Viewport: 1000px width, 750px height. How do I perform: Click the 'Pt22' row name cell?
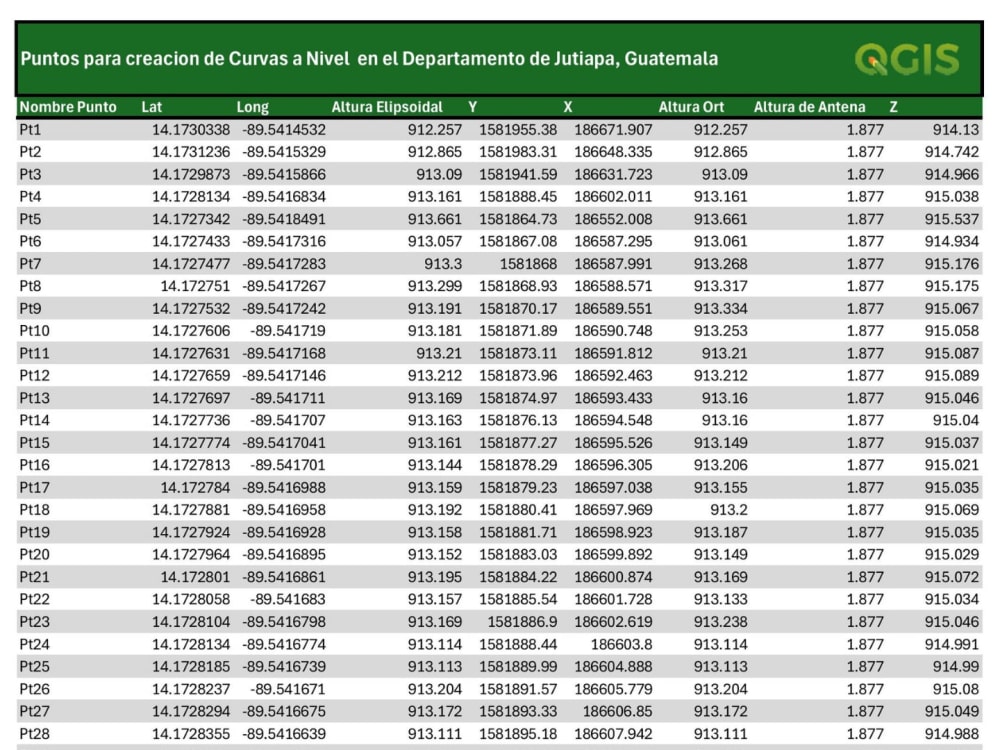(x=34, y=599)
